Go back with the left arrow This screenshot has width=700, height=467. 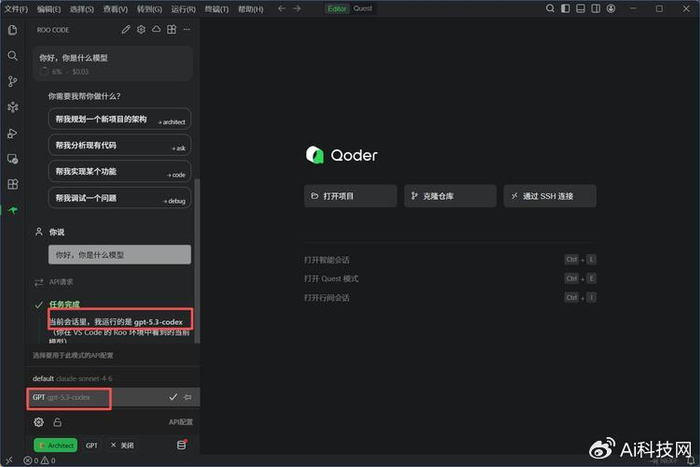point(281,8)
